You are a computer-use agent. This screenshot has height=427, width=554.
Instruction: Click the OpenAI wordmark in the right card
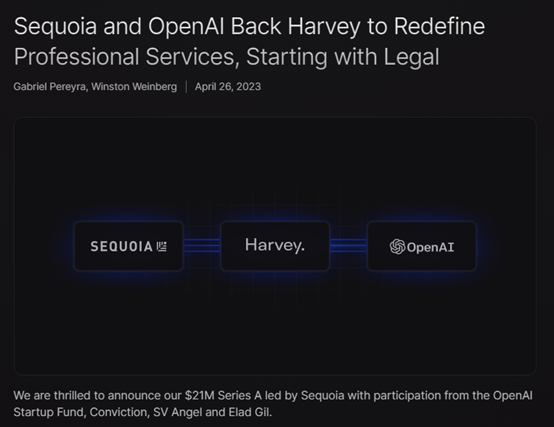click(430, 247)
